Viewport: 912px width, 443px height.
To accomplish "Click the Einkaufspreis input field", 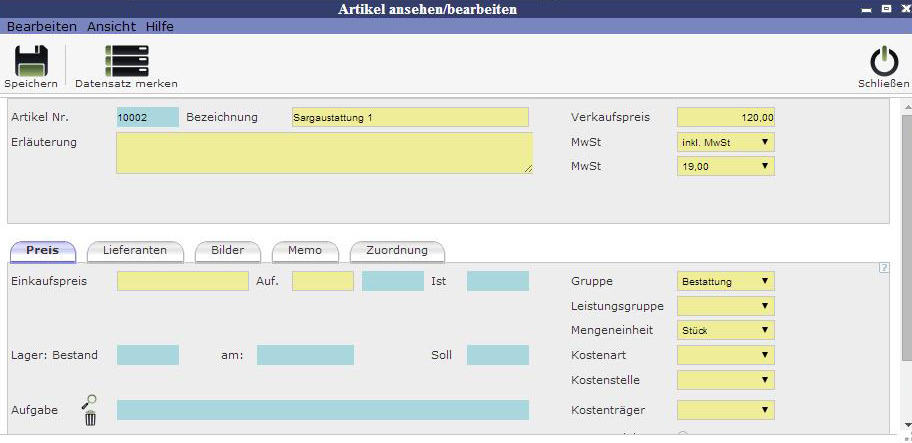I will [182, 281].
